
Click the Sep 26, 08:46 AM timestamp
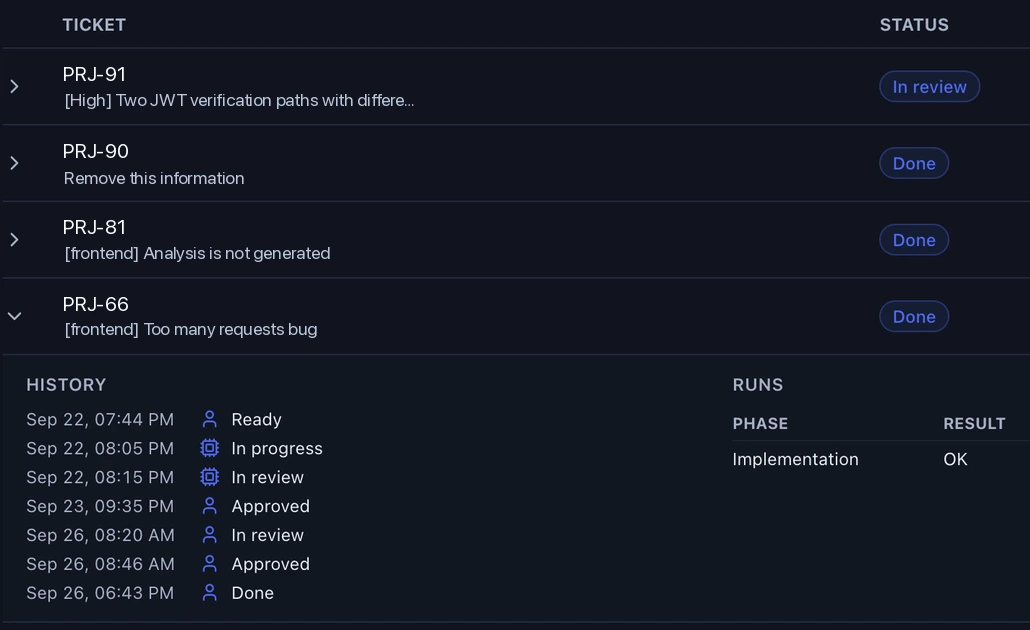pyautogui.click(x=100, y=564)
